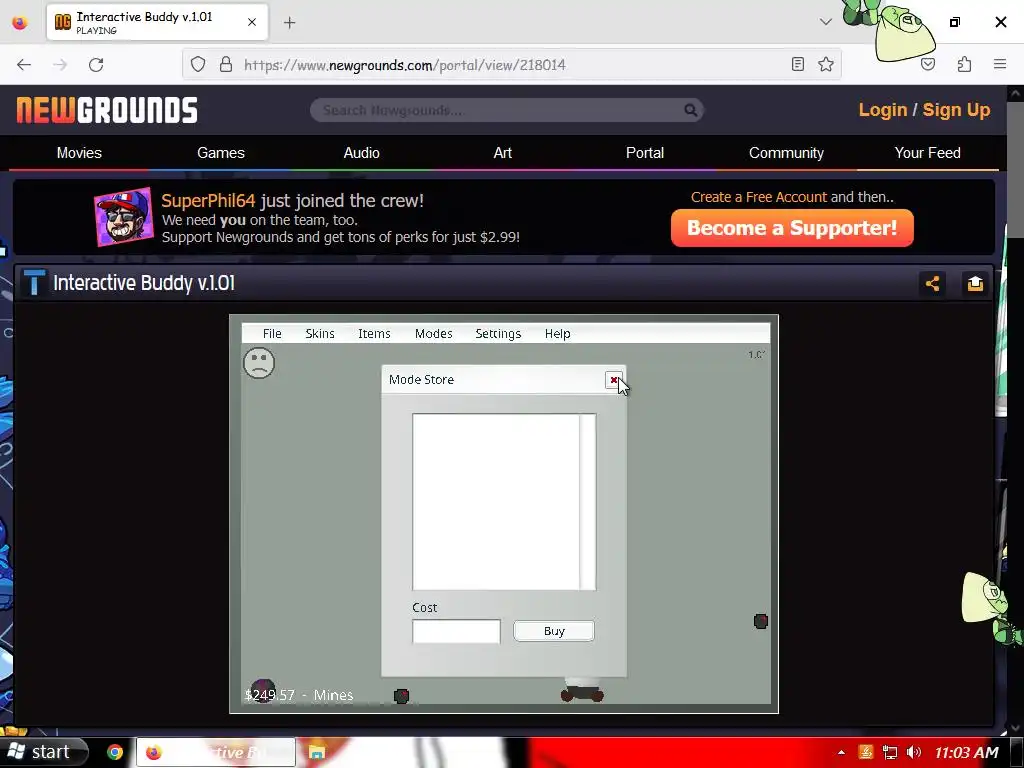Click the Firefox taskbar window button

pyautogui.click(x=216, y=752)
